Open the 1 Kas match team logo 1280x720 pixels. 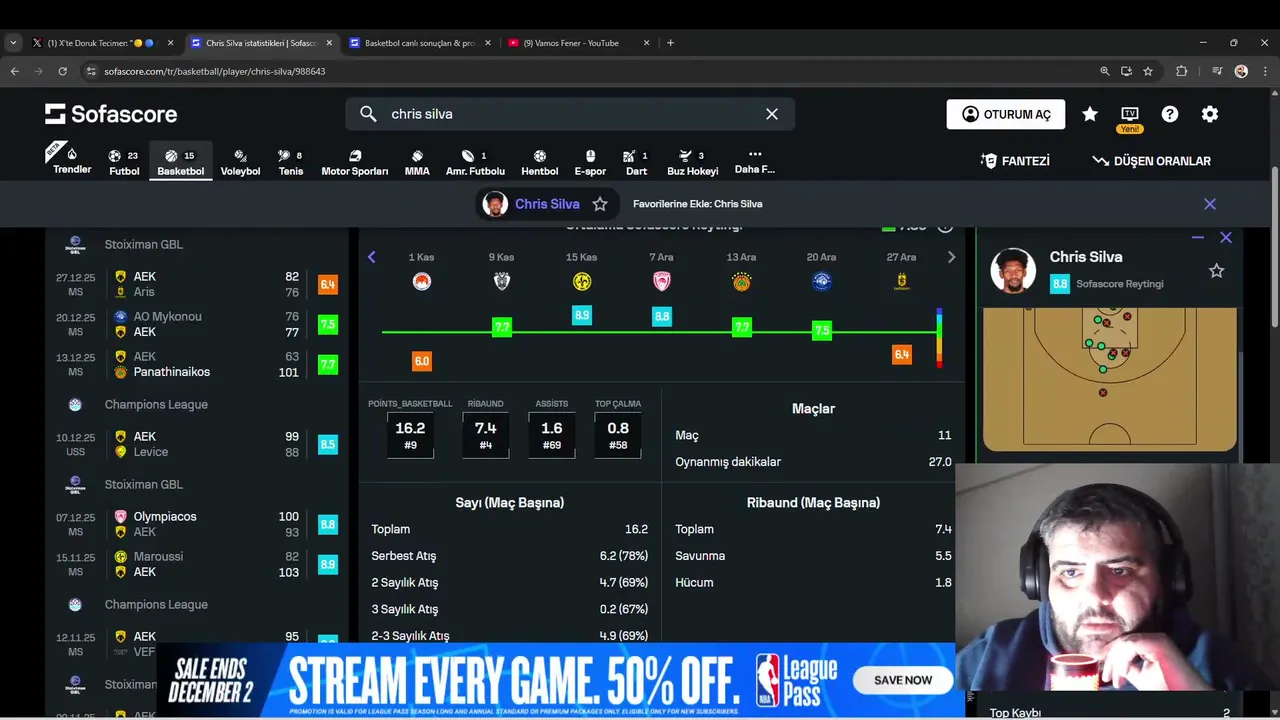(422, 282)
